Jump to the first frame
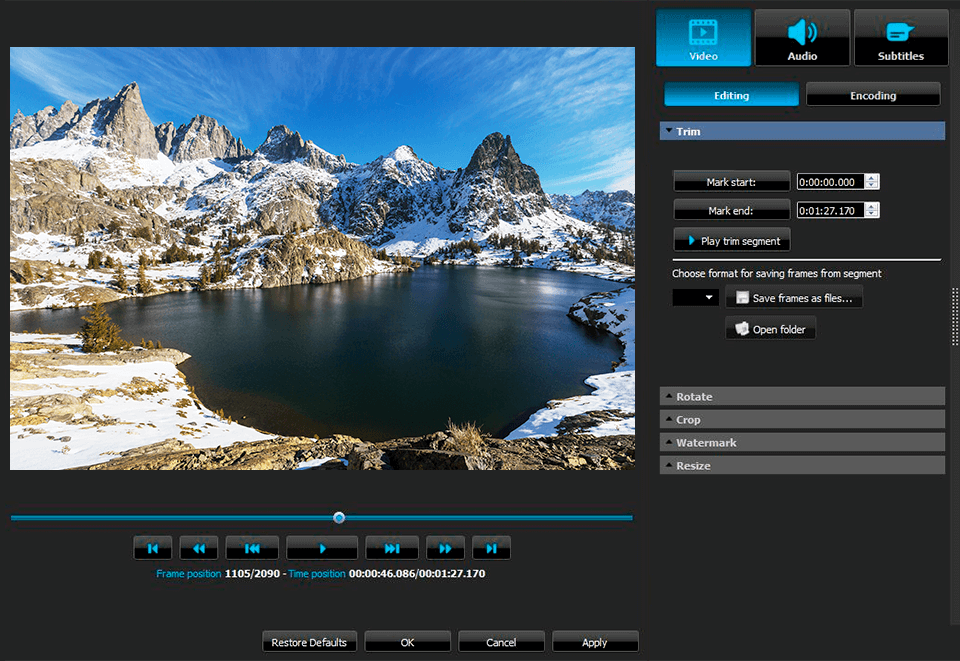The image size is (960, 661). (x=152, y=547)
